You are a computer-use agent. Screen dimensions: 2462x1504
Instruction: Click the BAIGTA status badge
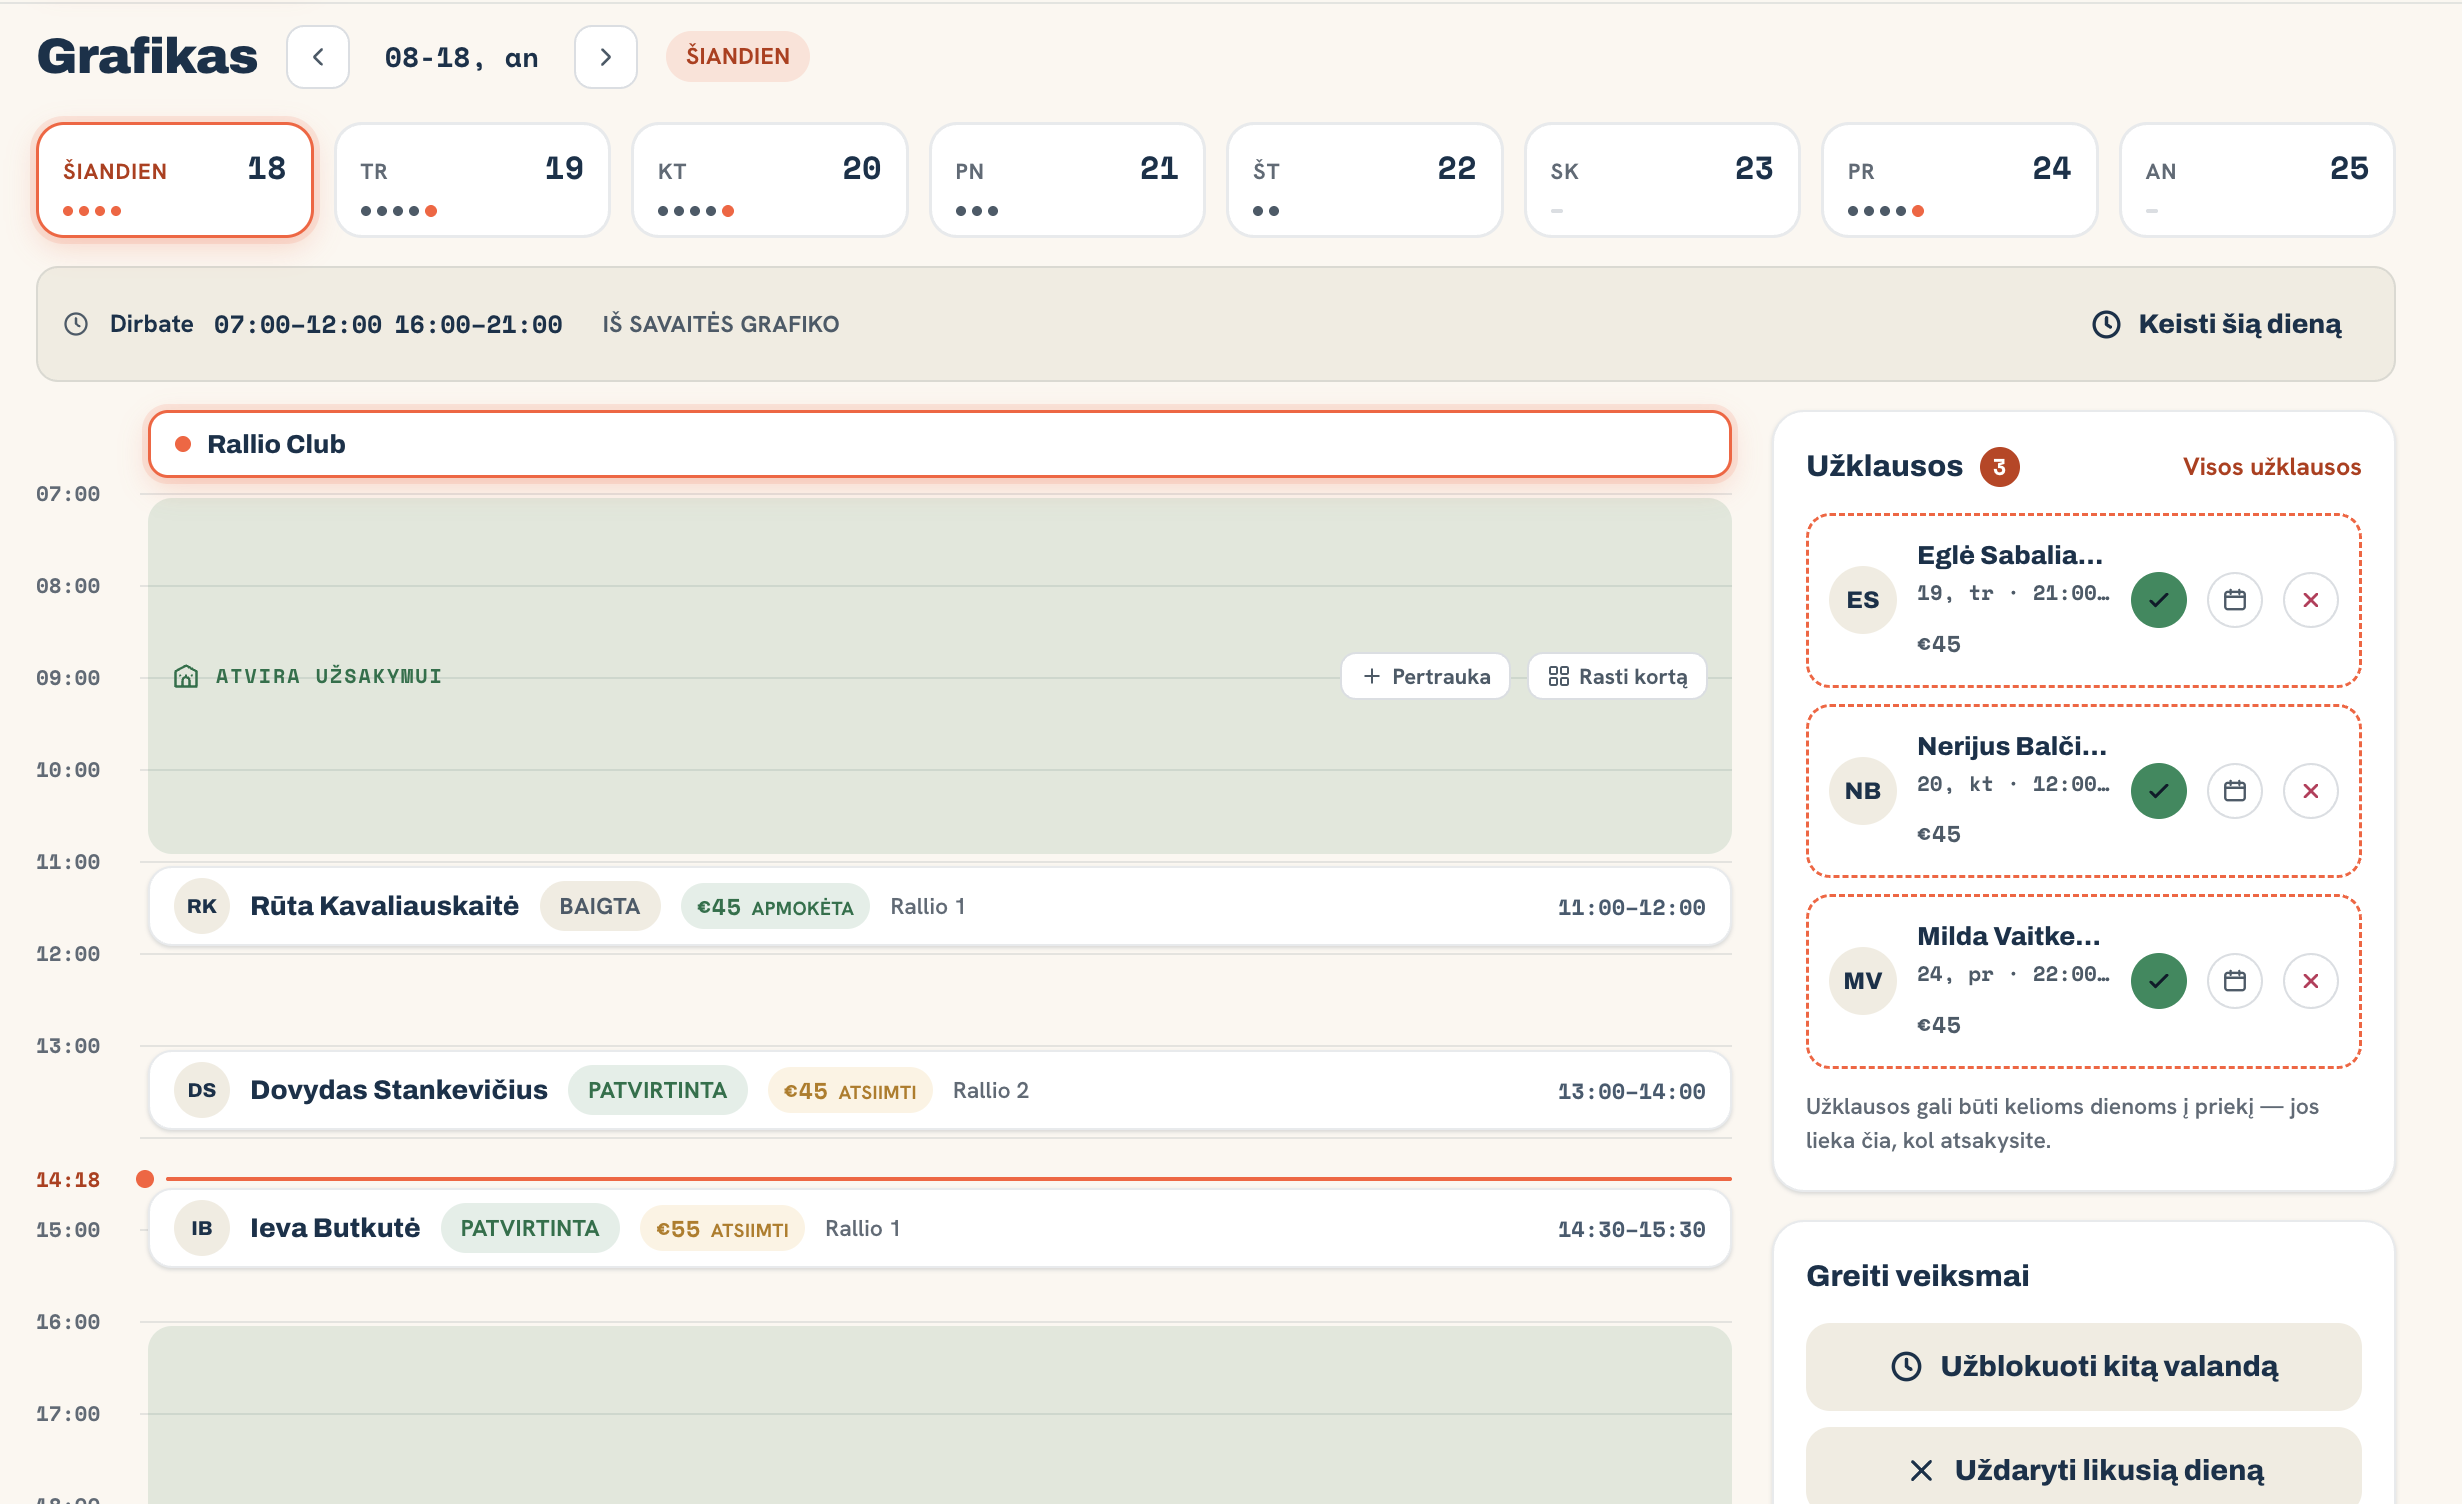click(x=600, y=906)
